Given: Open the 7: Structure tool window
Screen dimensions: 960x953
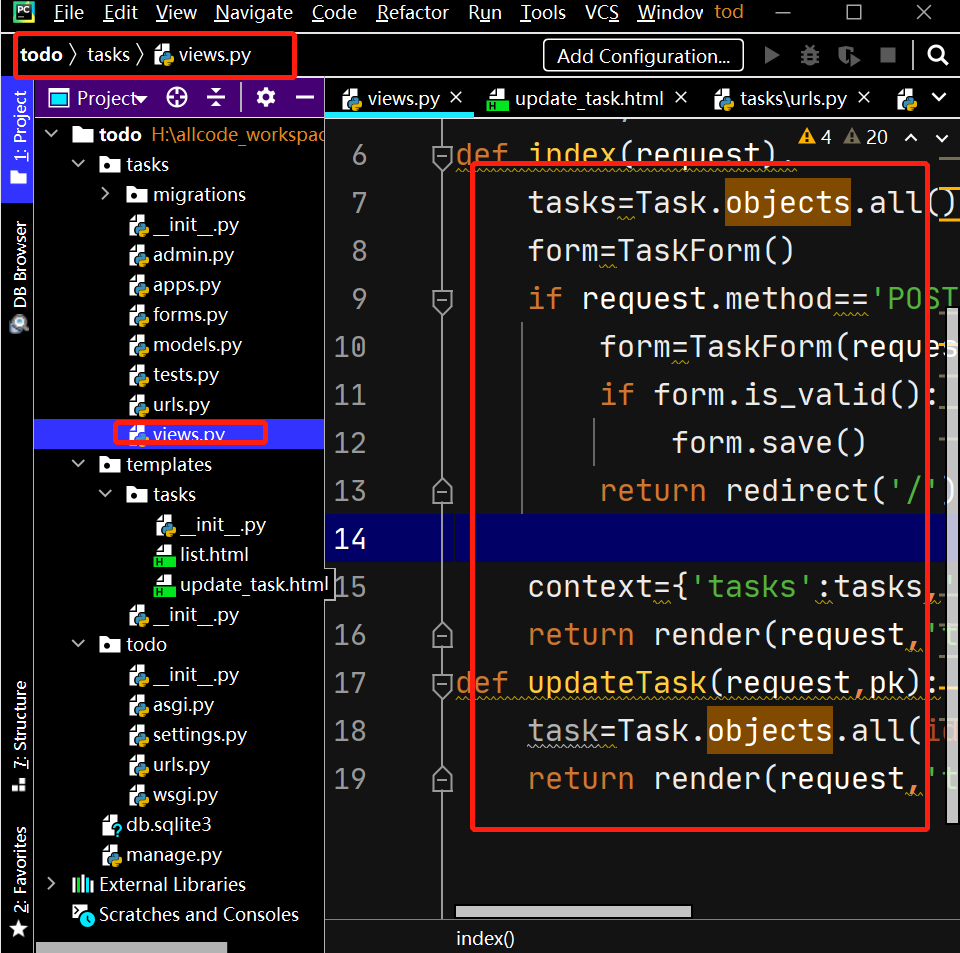Looking at the screenshot, I should [20, 735].
